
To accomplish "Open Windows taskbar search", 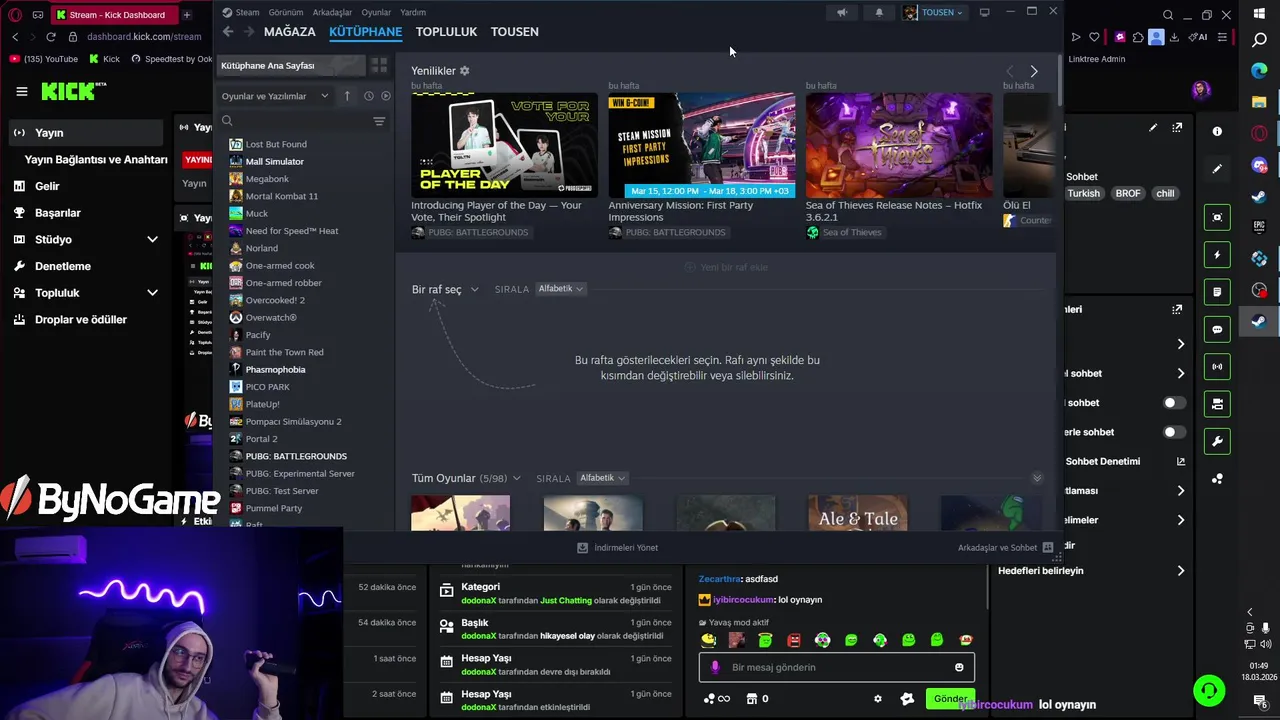I will (x=1259, y=40).
